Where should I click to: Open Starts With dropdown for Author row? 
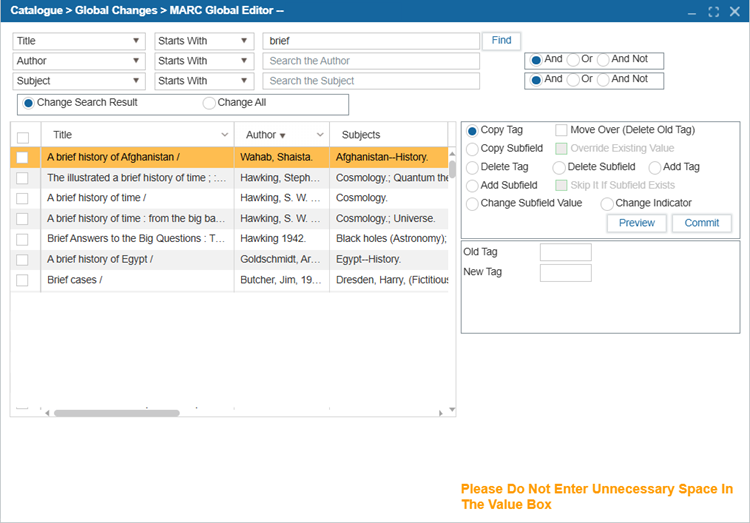click(203, 61)
